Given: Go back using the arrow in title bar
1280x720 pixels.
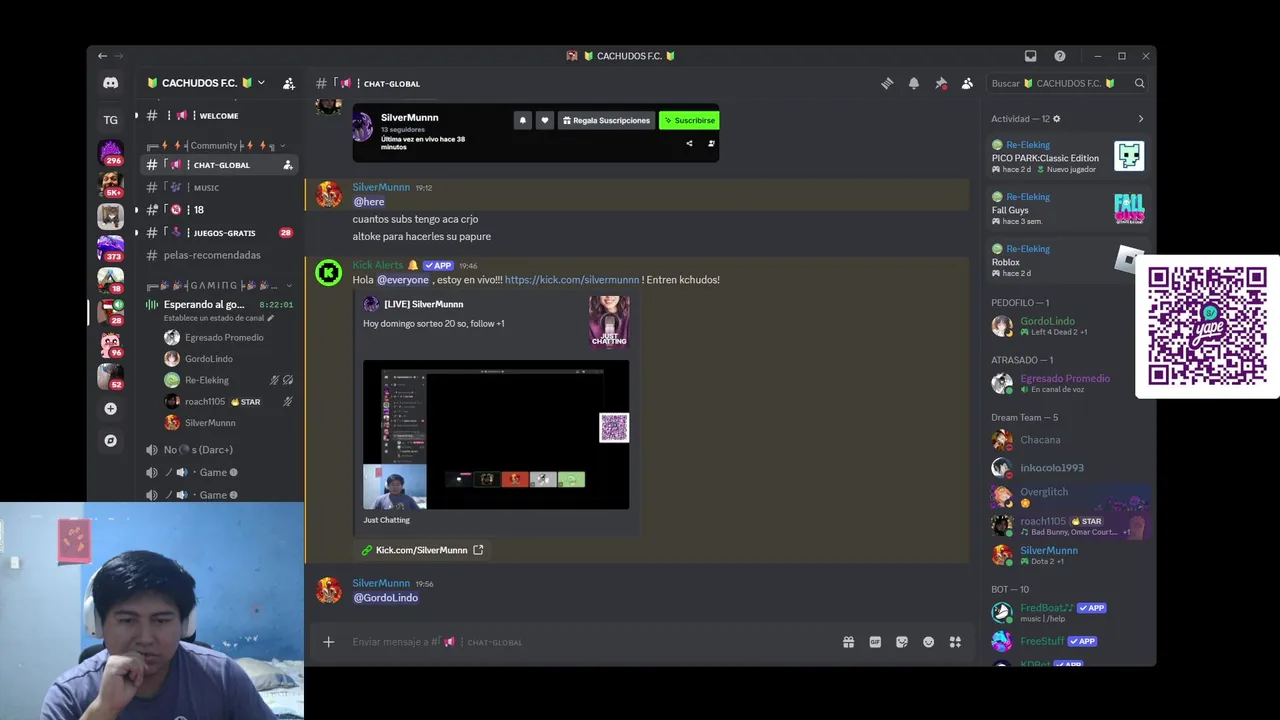Looking at the screenshot, I should 102,56.
